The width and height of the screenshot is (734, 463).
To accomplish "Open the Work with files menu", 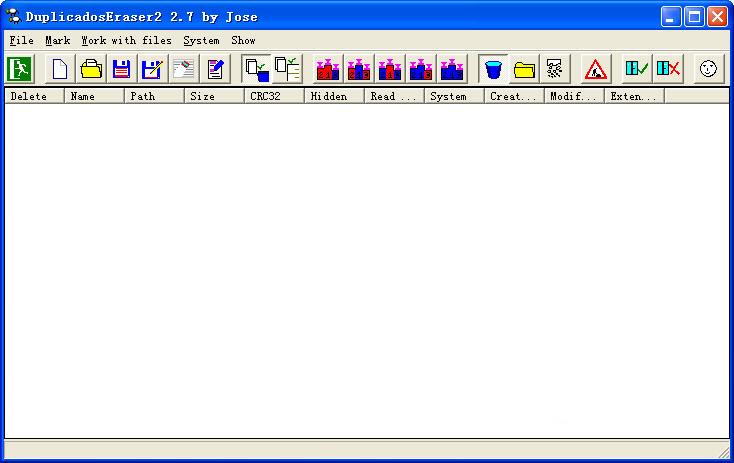I will tap(126, 41).
